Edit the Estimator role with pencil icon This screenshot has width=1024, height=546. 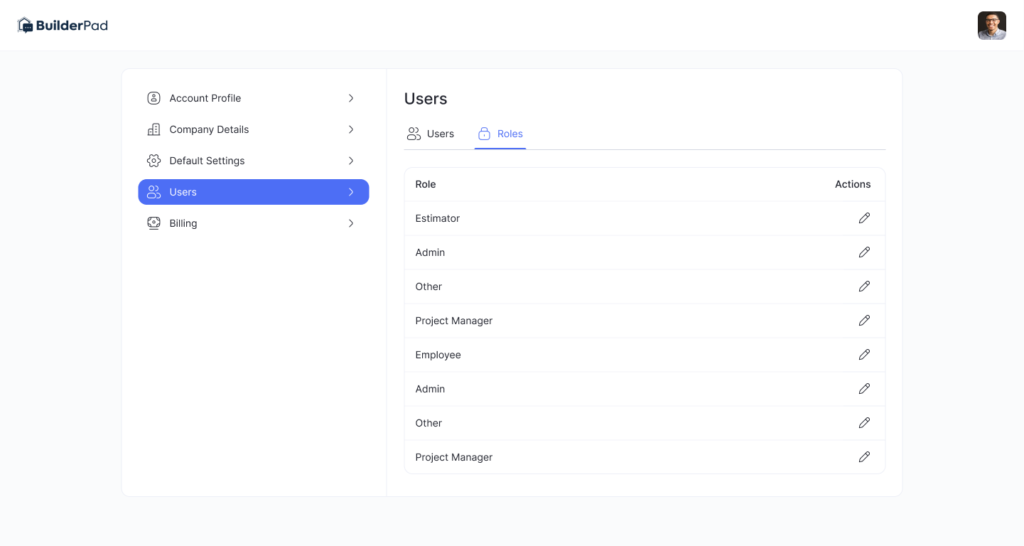[x=864, y=218]
